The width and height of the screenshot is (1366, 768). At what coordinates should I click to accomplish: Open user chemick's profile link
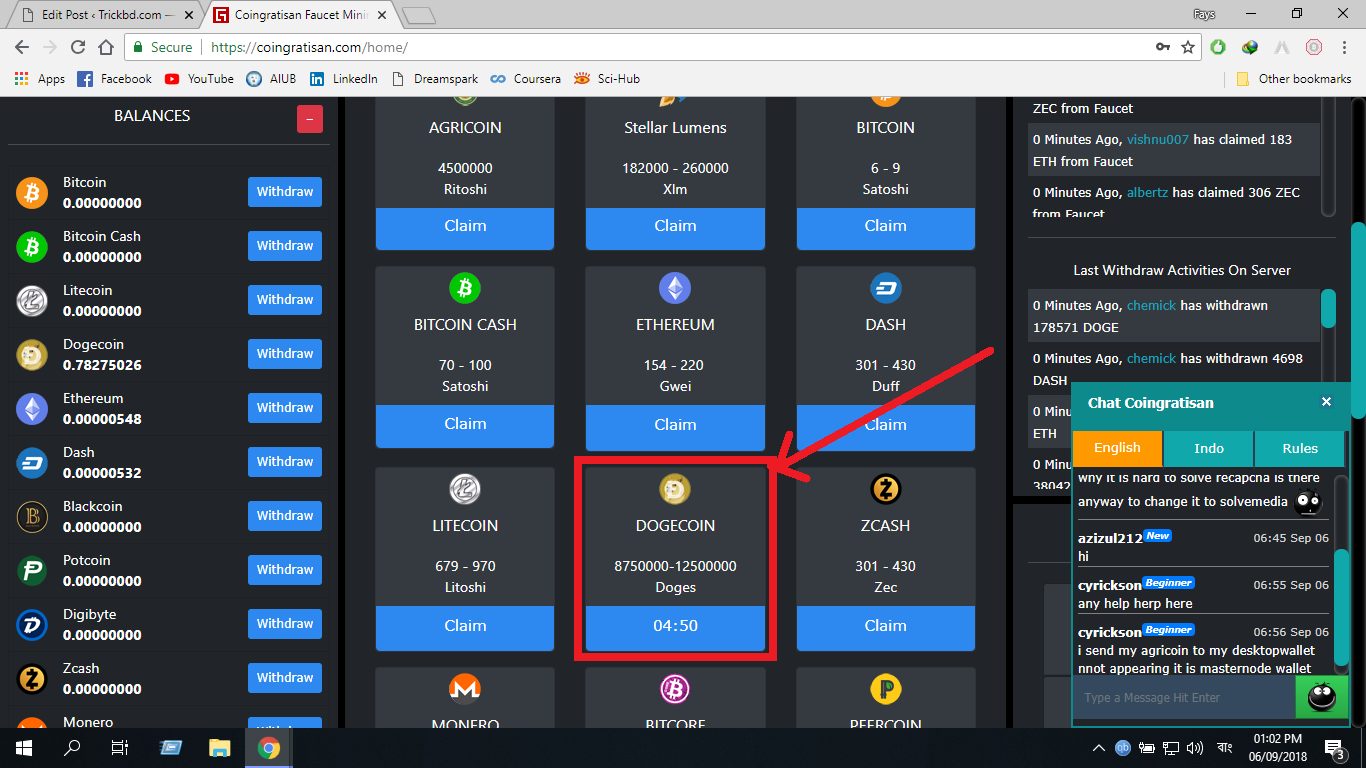[1151, 305]
